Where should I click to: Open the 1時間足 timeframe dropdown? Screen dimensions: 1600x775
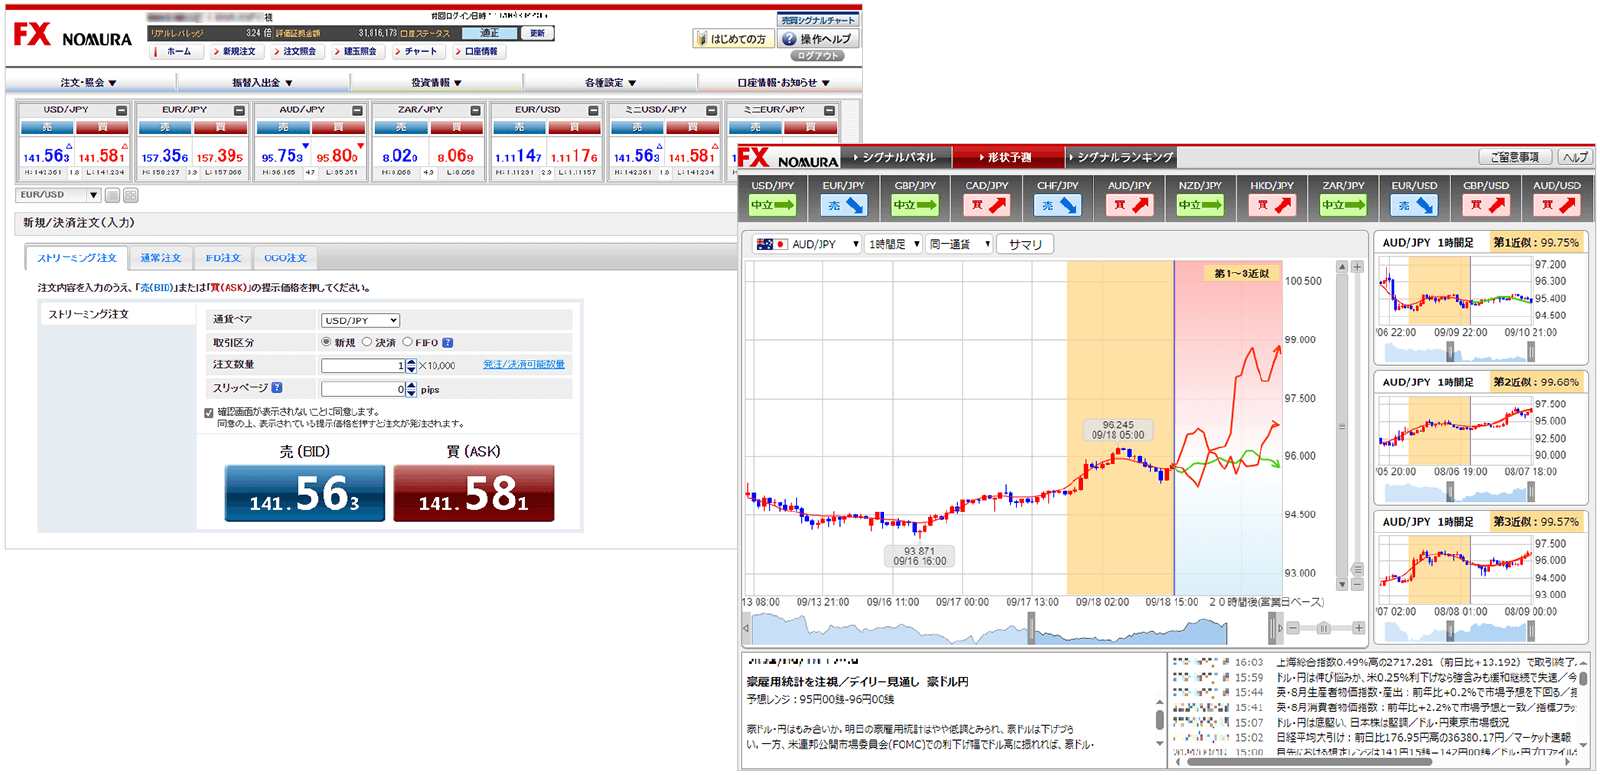click(x=893, y=244)
